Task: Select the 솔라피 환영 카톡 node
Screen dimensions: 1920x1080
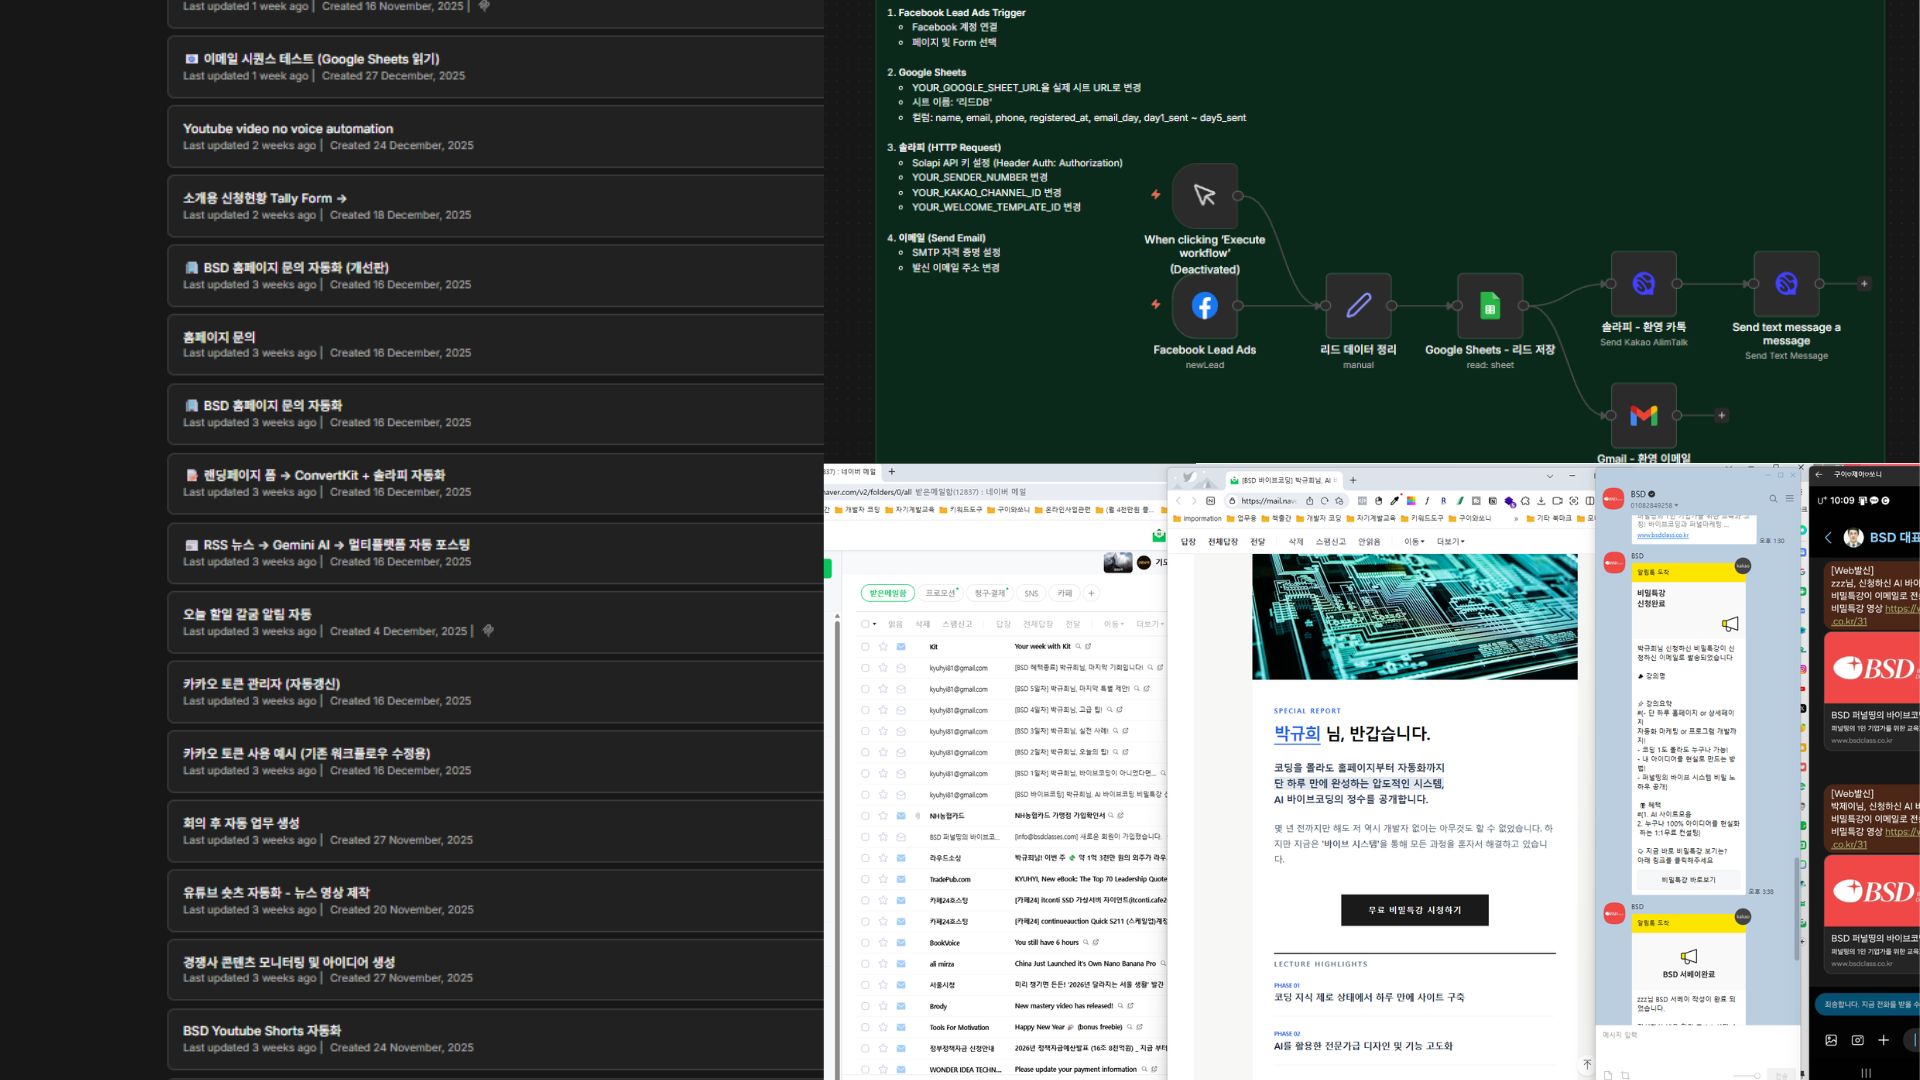Action: 1643,284
